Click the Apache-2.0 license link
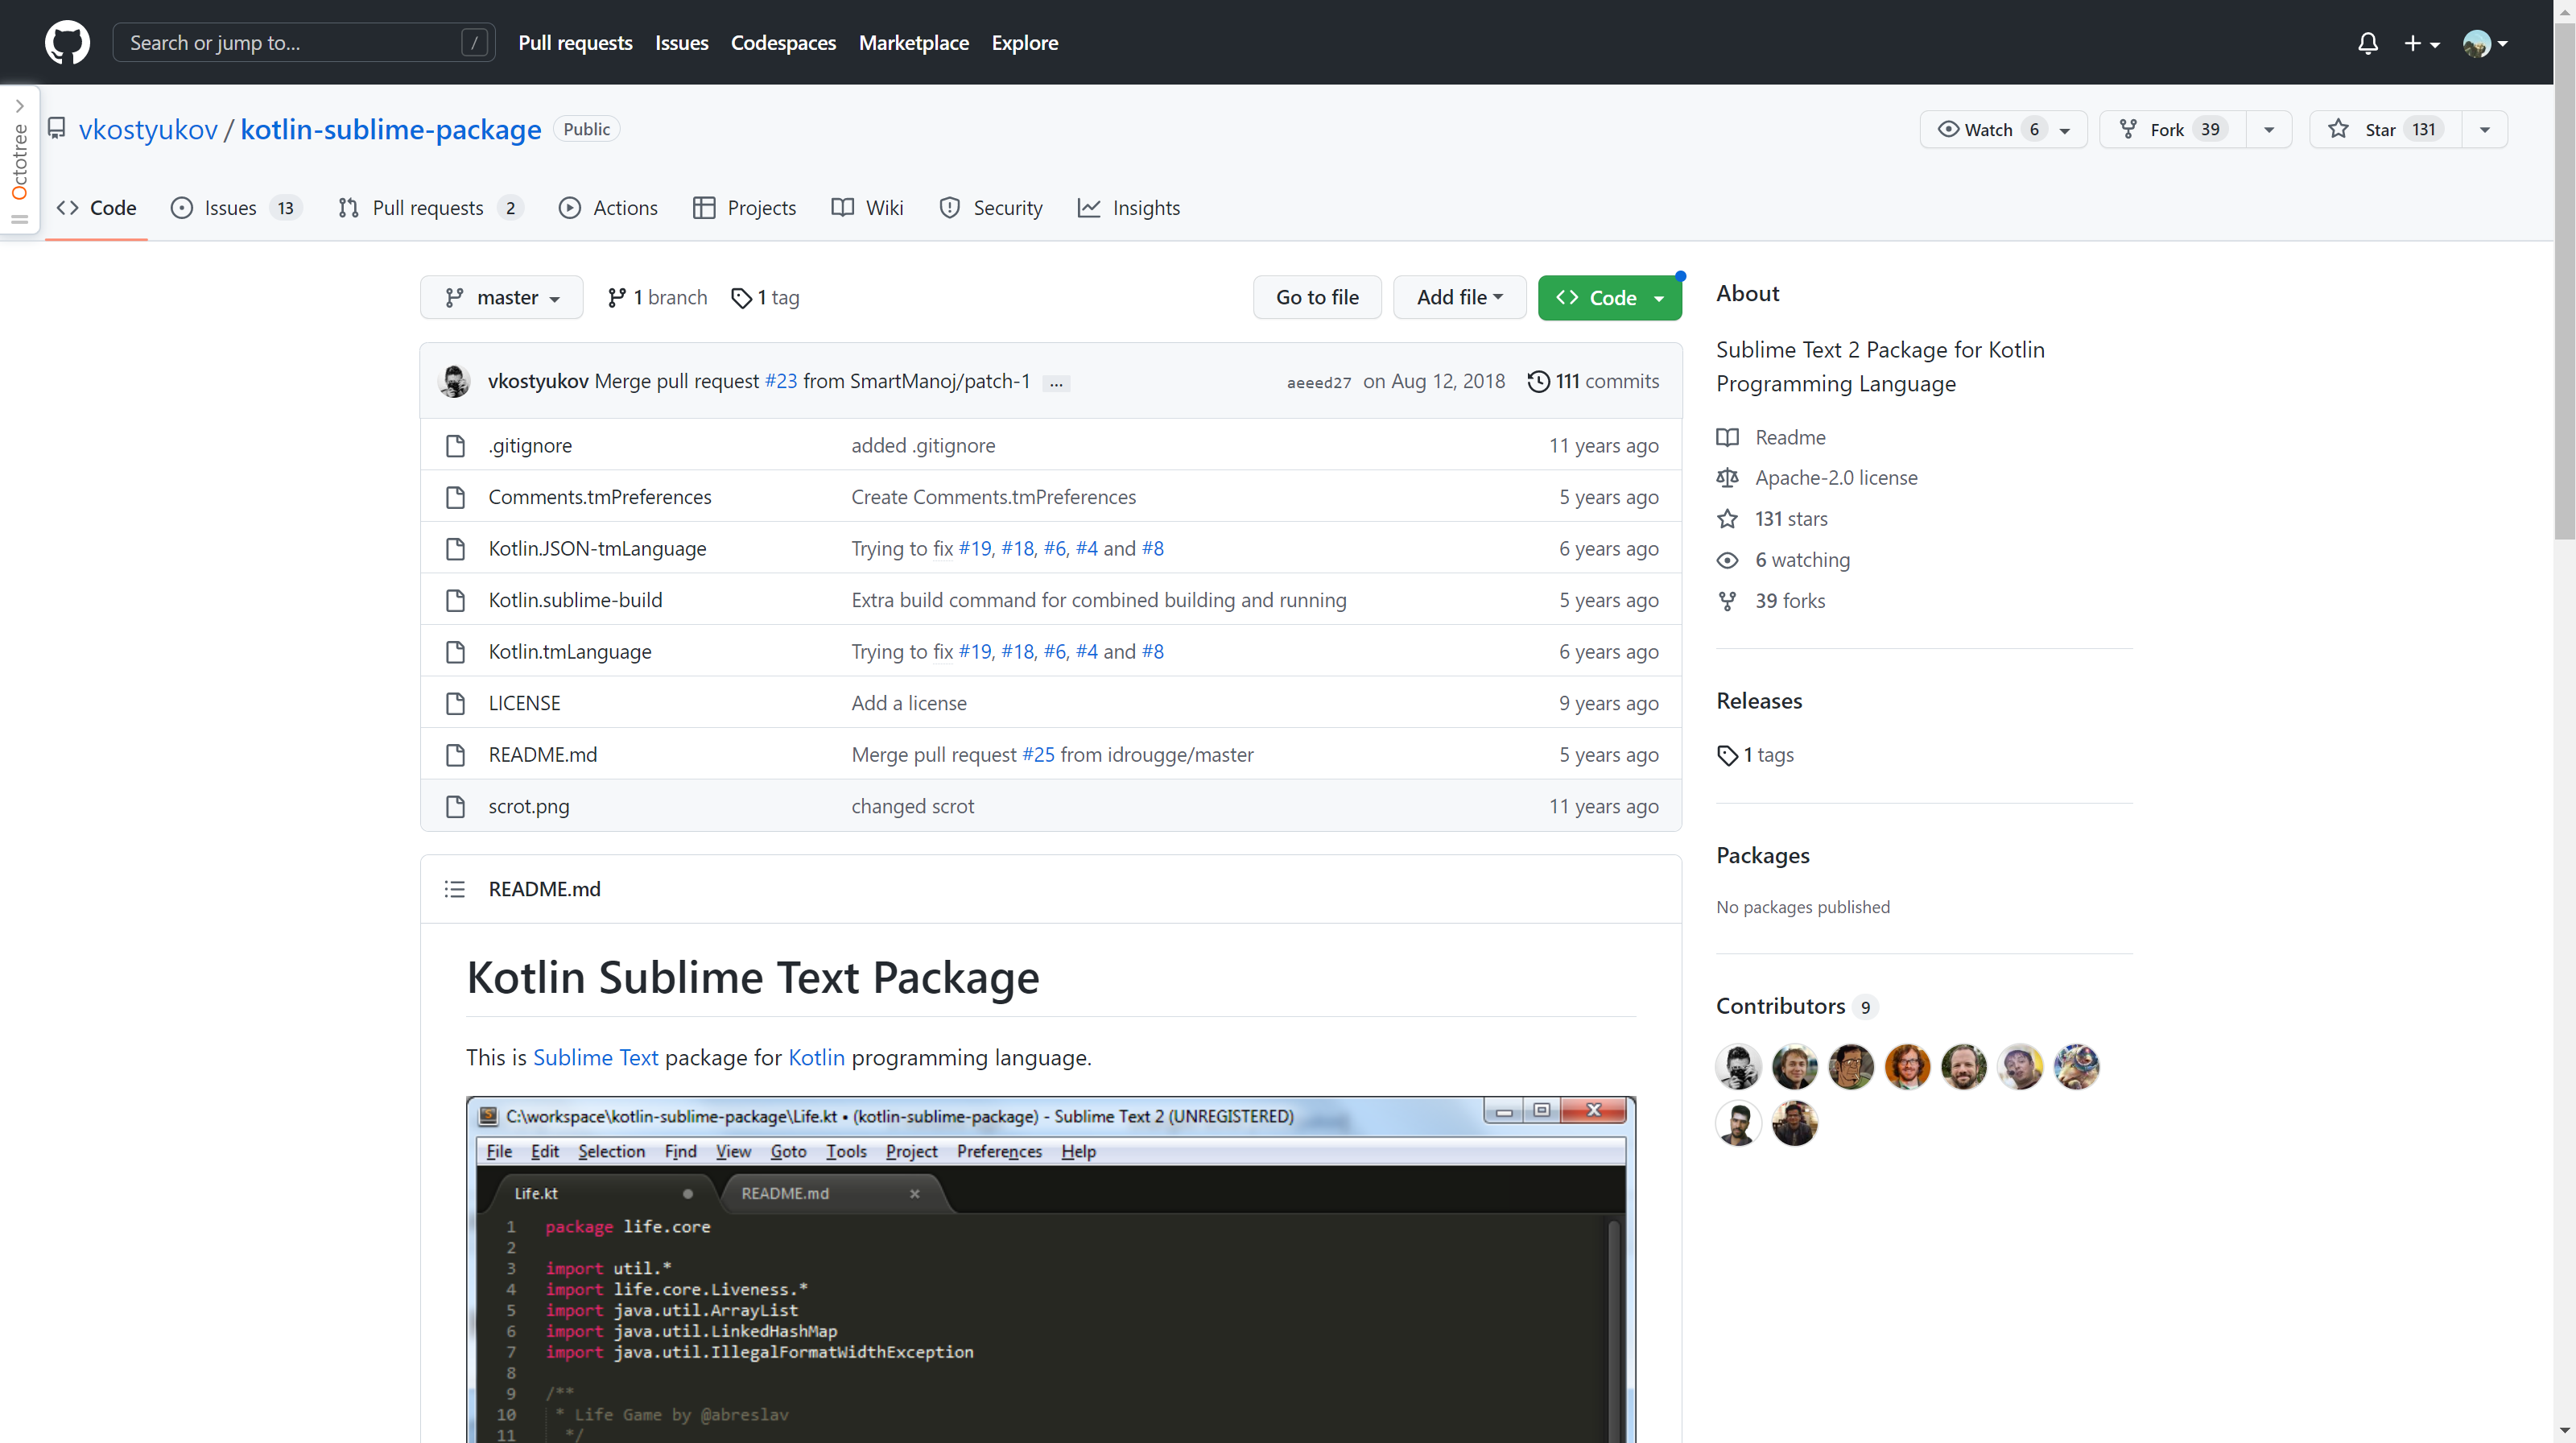Screen dimensions: 2576x1443 click(1836, 478)
